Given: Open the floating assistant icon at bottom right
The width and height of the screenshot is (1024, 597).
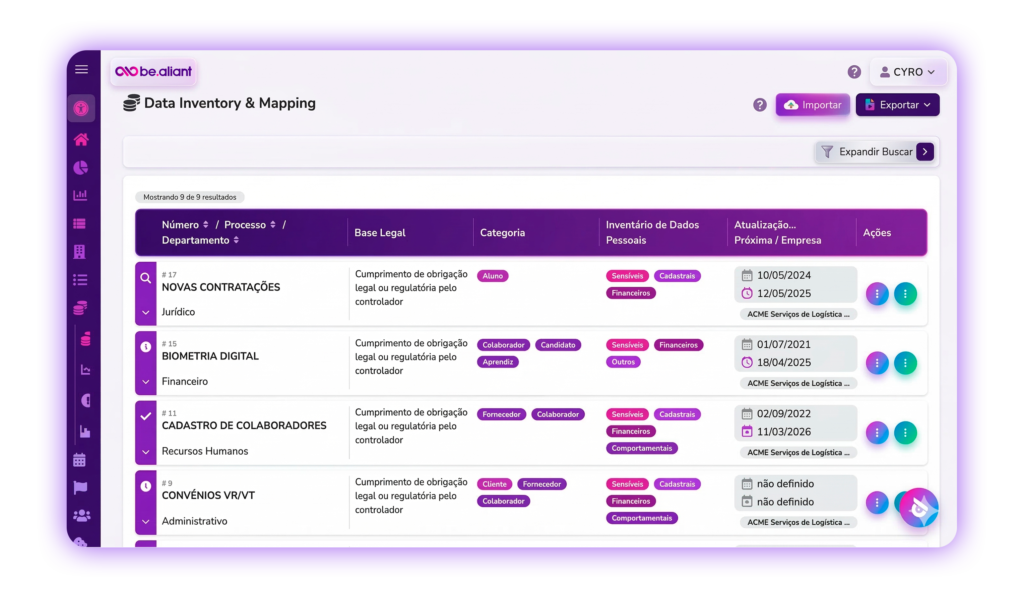Looking at the screenshot, I should (918, 507).
